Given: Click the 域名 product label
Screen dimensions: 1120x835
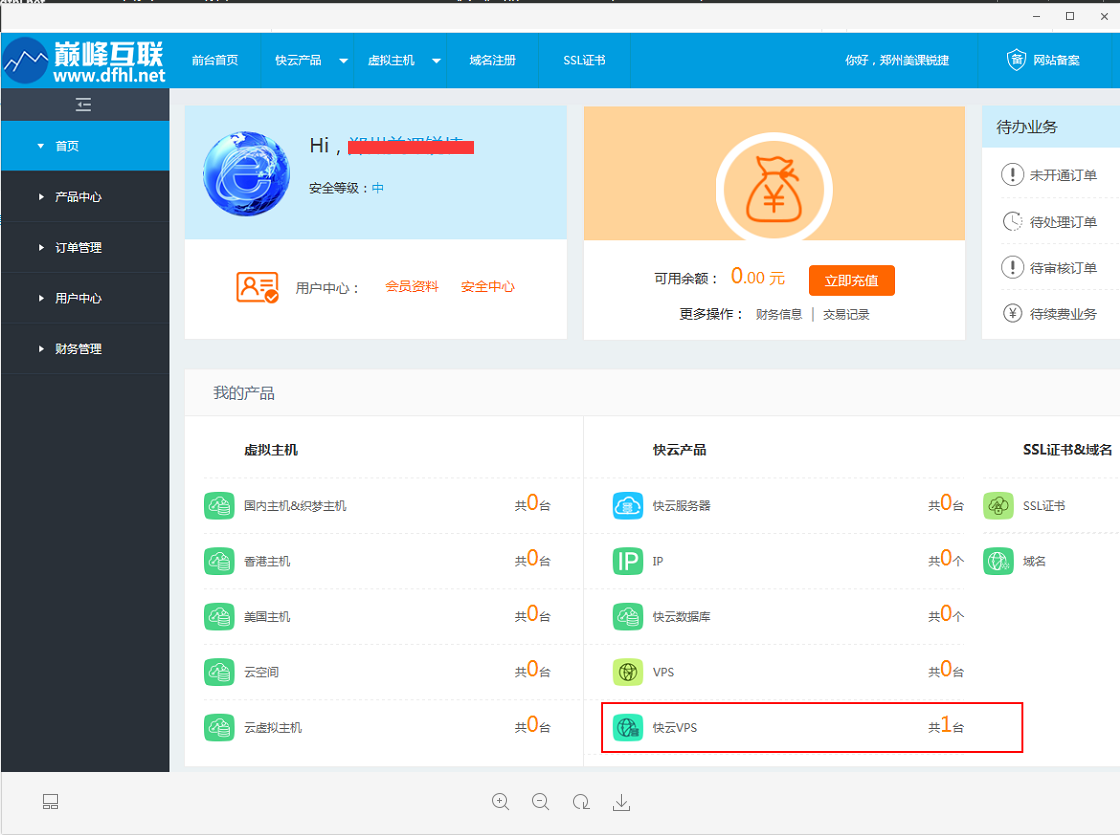Looking at the screenshot, I should (x=1034, y=561).
